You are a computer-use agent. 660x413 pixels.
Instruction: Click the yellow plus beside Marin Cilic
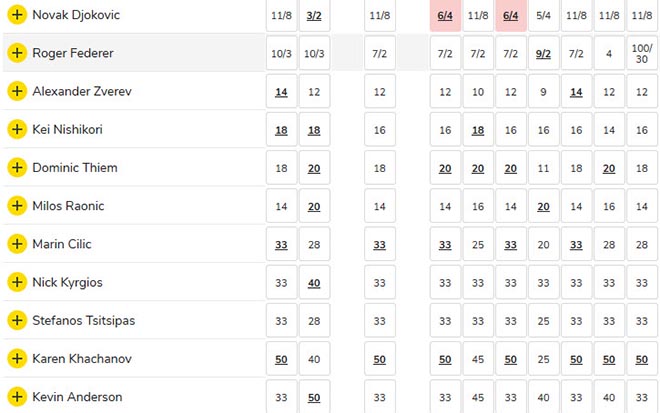(x=16, y=244)
